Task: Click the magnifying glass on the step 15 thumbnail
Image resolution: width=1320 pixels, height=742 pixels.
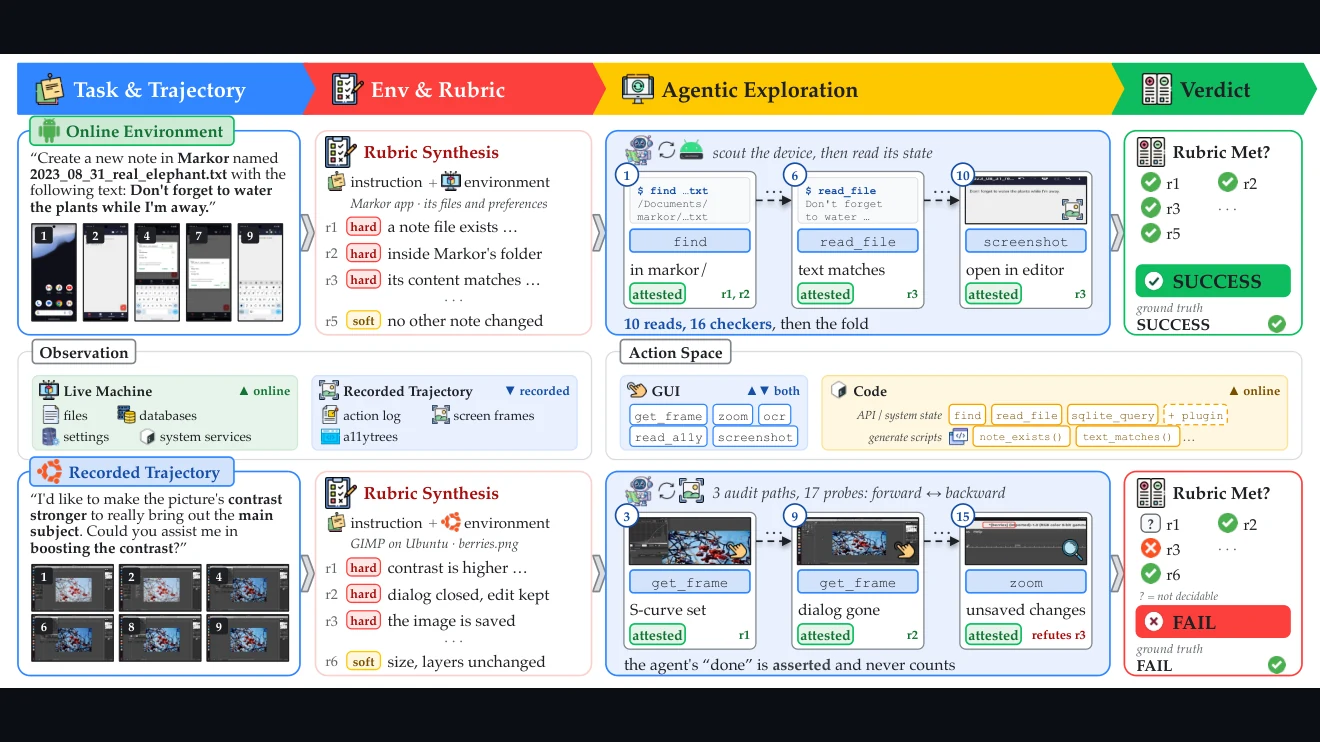Action: coord(1072,548)
